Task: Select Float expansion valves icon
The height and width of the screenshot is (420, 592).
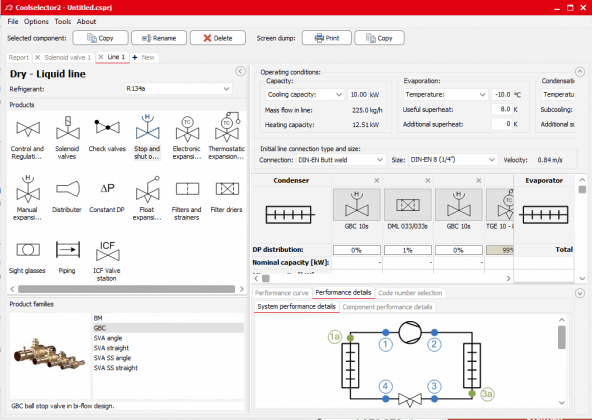Action: point(148,189)
